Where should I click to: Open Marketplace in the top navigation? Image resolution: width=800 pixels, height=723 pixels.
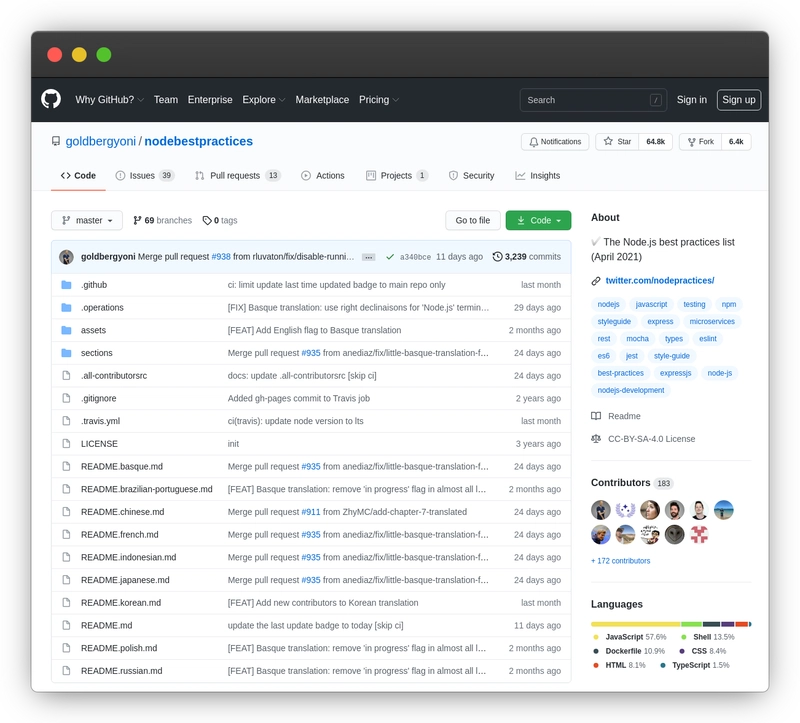click(322, 99)
